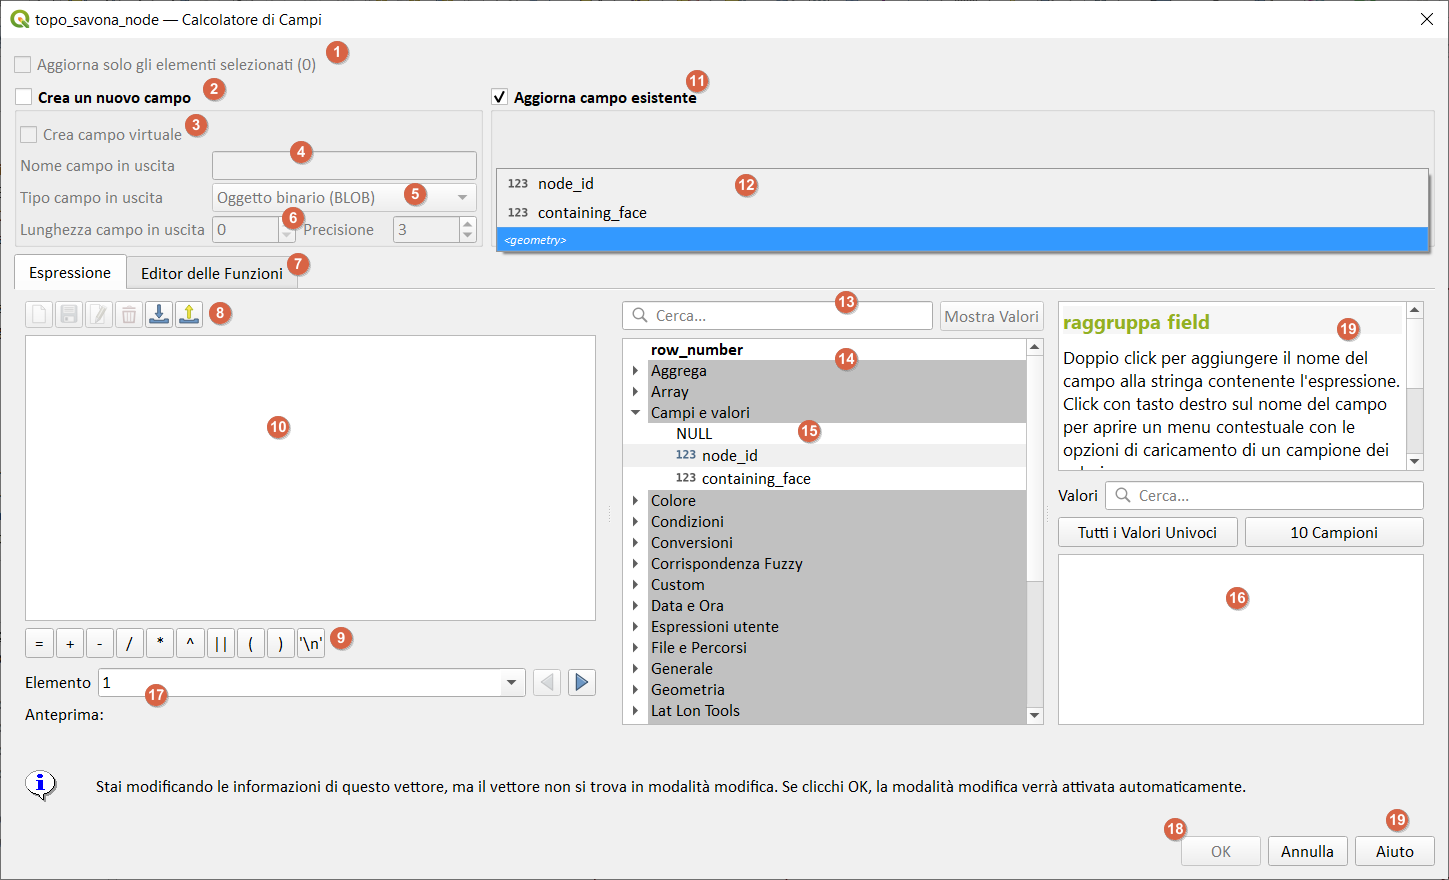
Task: Select containing_face in the field dropdown list
Action: pos(962,212)
